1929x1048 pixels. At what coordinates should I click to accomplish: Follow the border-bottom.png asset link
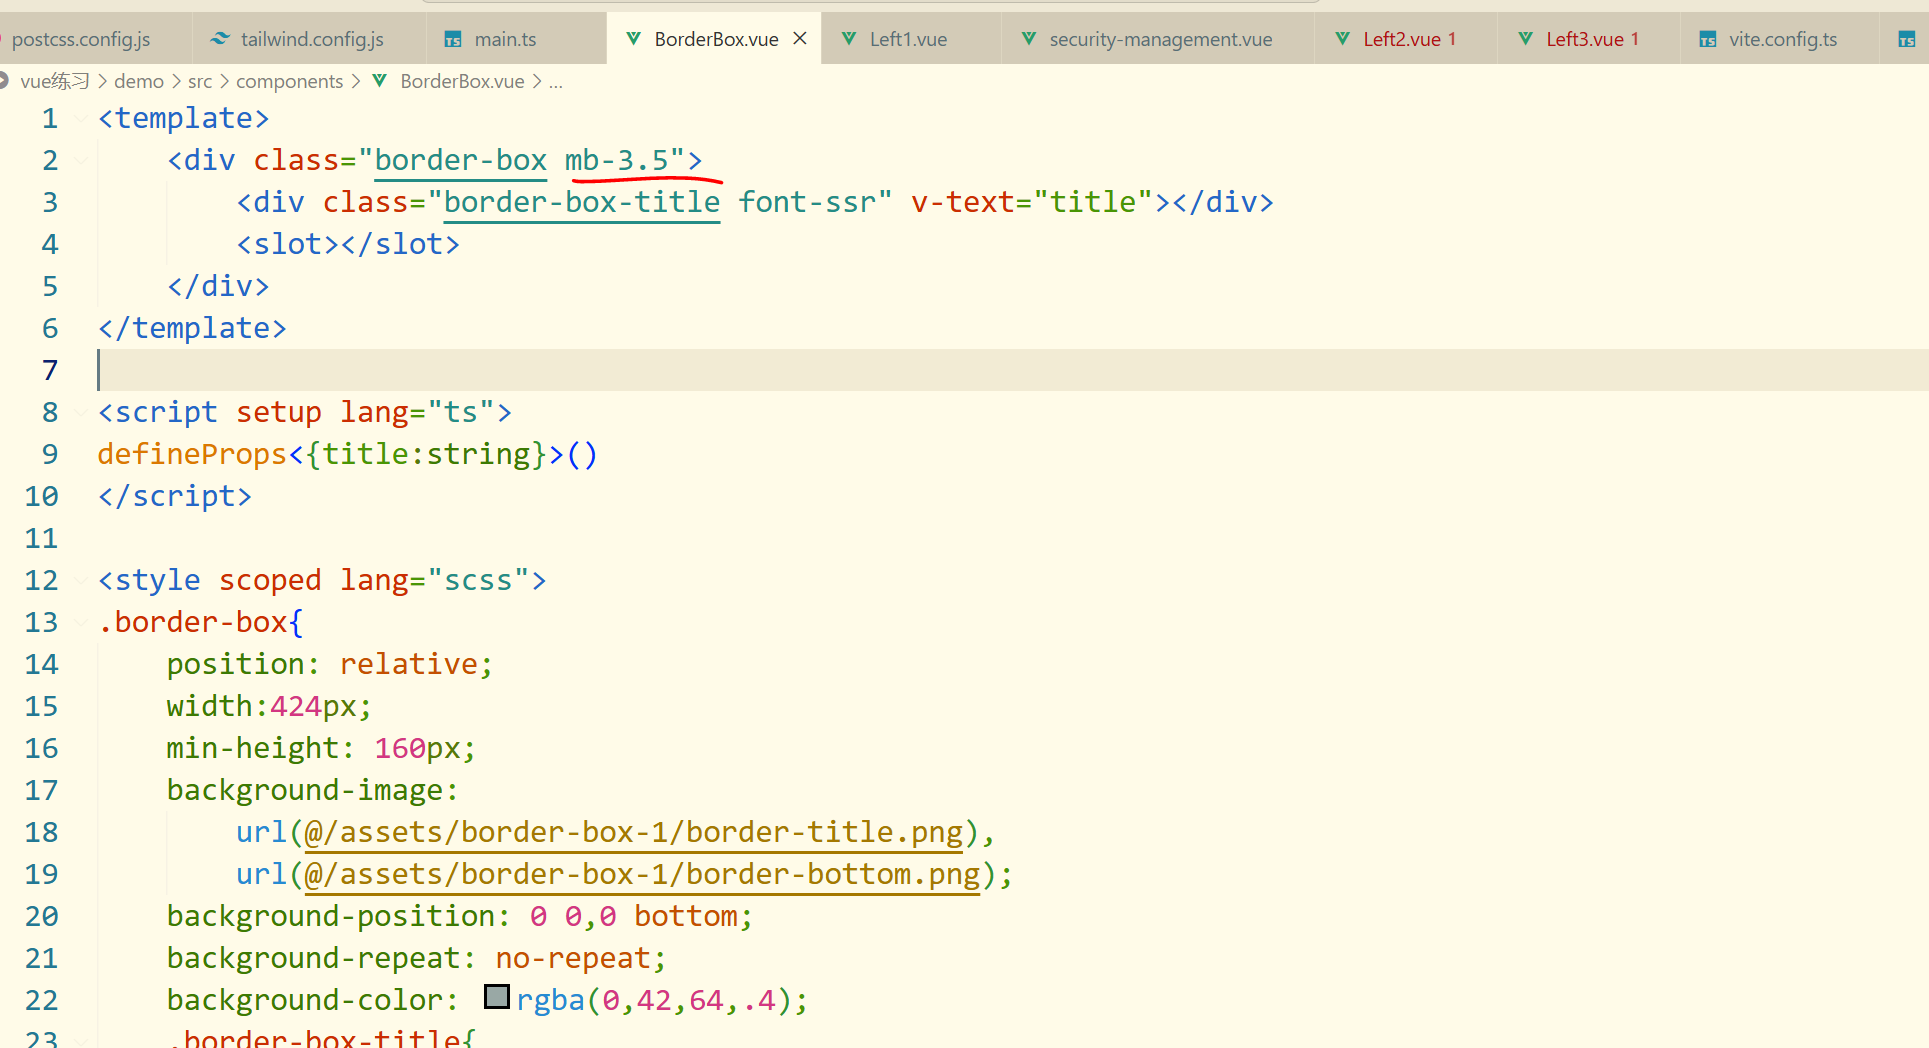click(642, 874)
